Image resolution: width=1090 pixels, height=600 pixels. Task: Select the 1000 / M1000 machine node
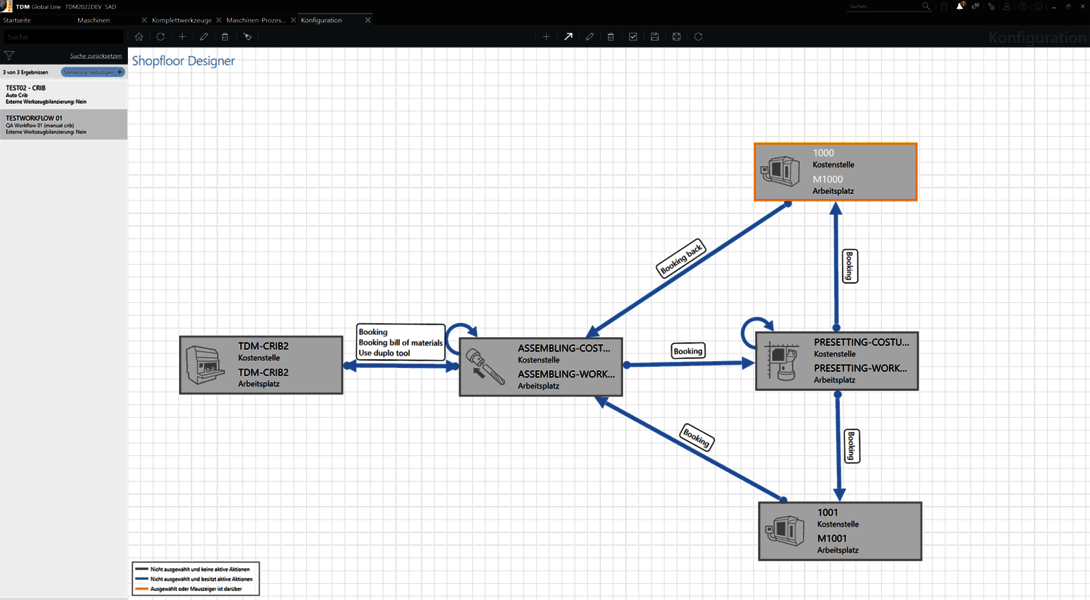836,172
